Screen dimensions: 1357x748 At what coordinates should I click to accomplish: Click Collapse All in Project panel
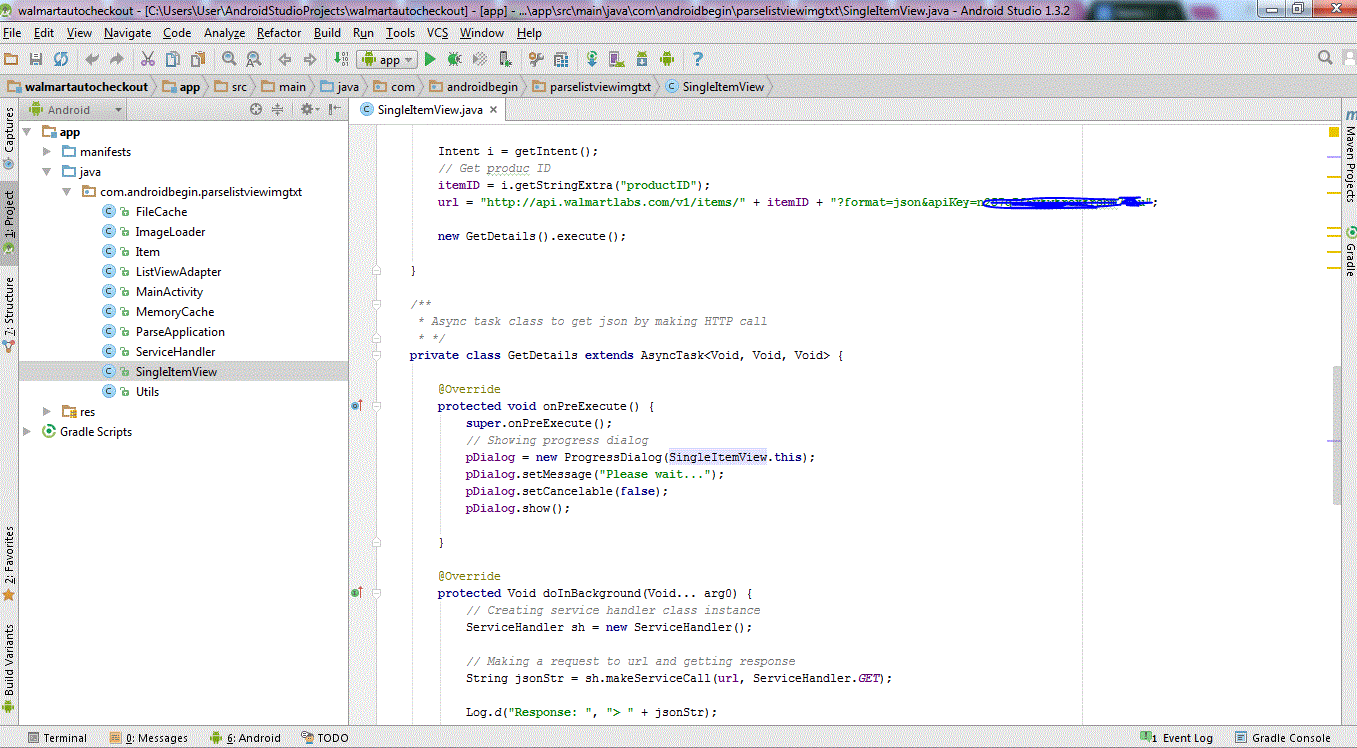pos(277,110)
